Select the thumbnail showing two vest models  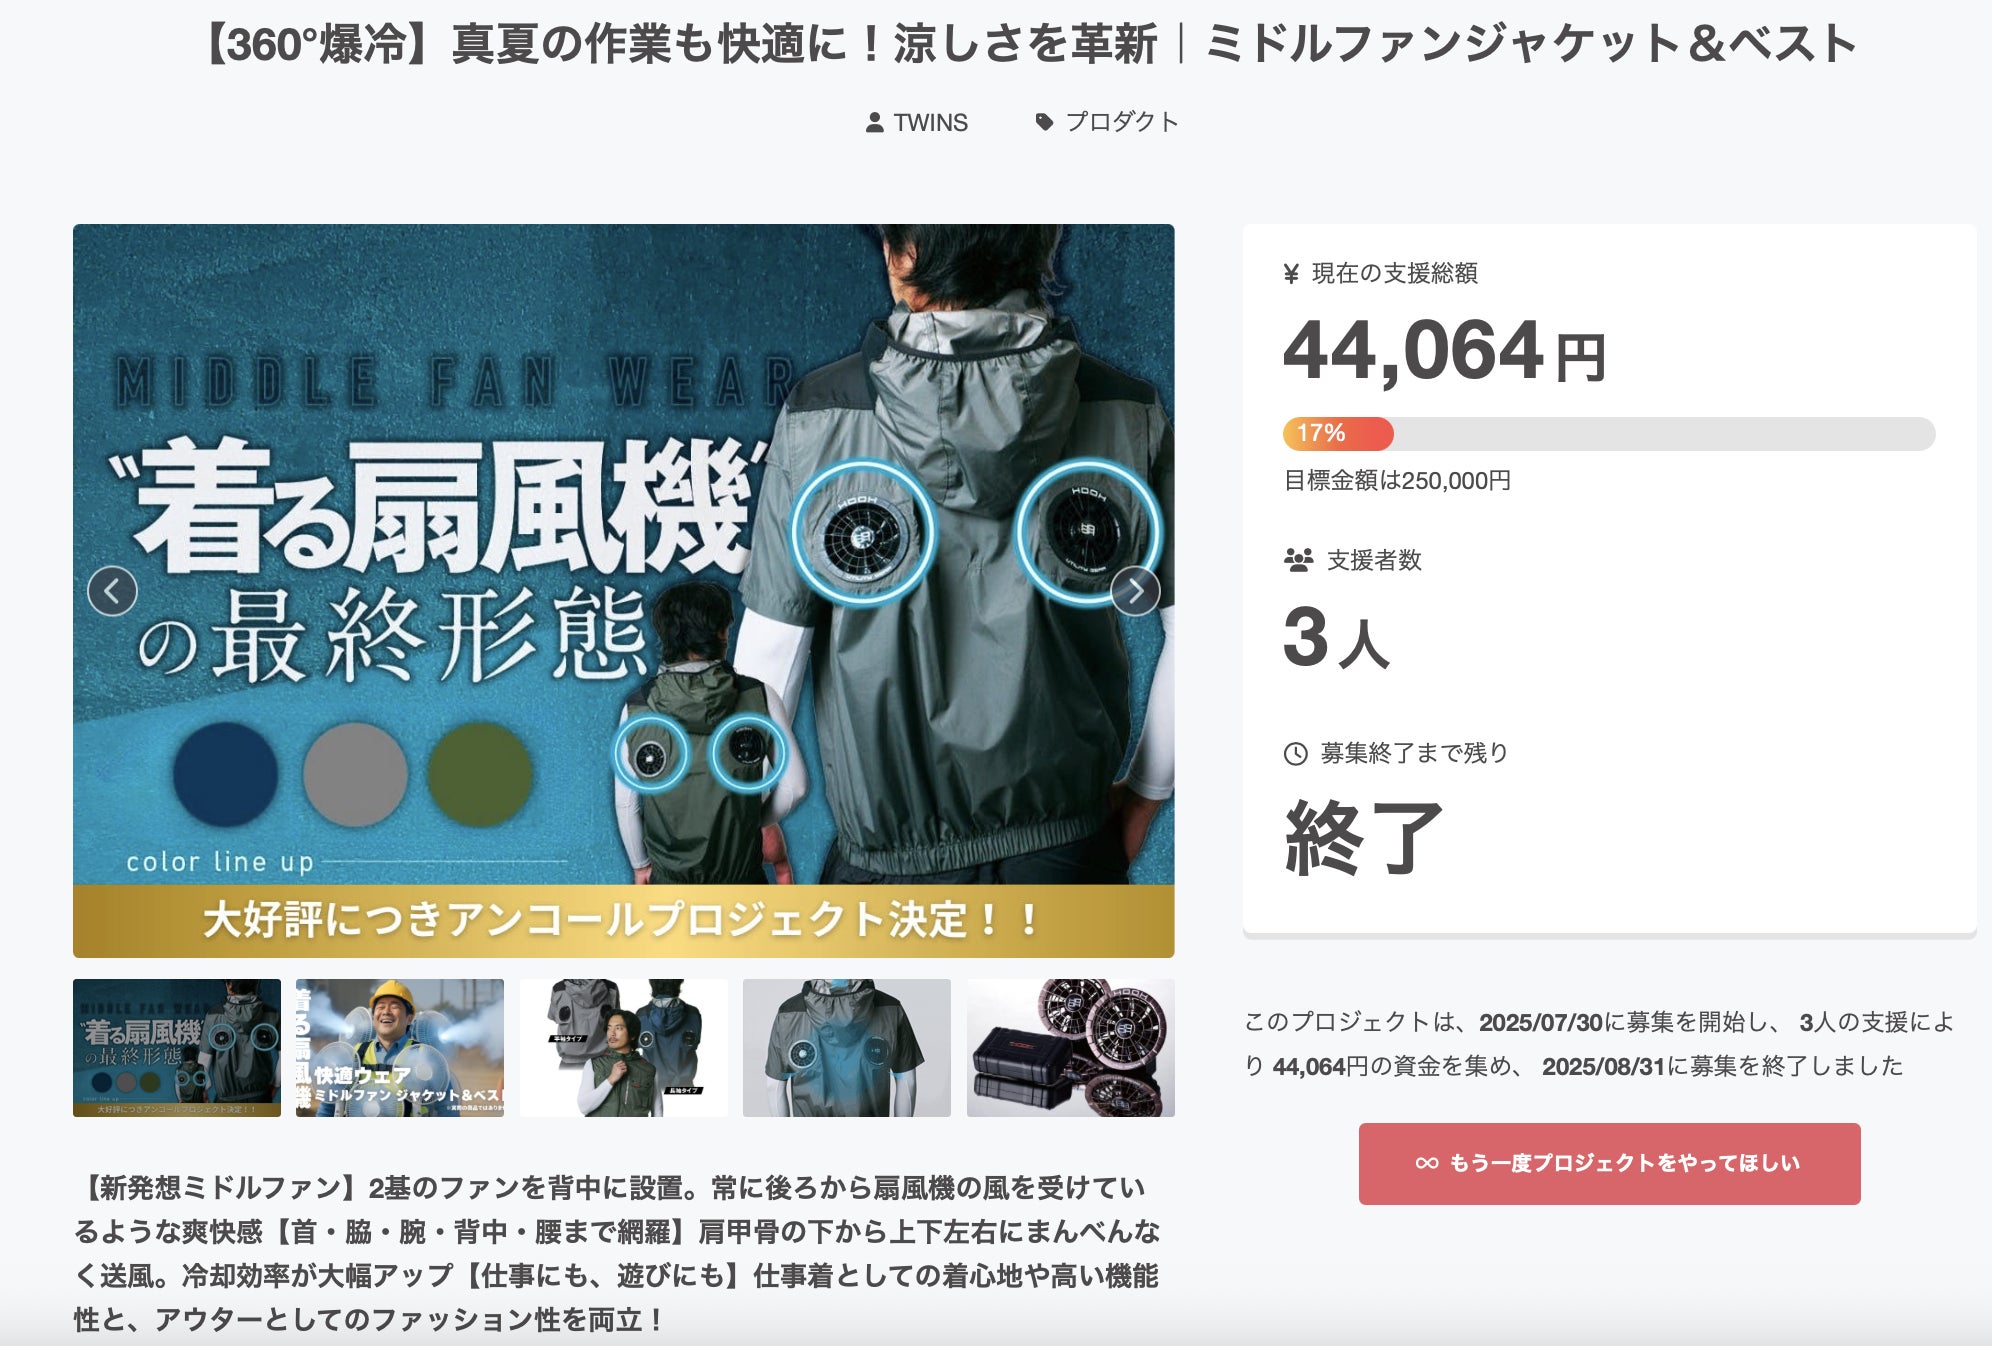pos(624,1048)
